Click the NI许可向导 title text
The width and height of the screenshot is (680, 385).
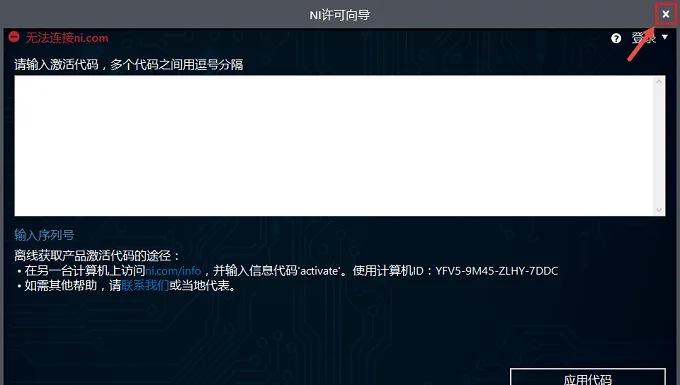coord(340,15)
